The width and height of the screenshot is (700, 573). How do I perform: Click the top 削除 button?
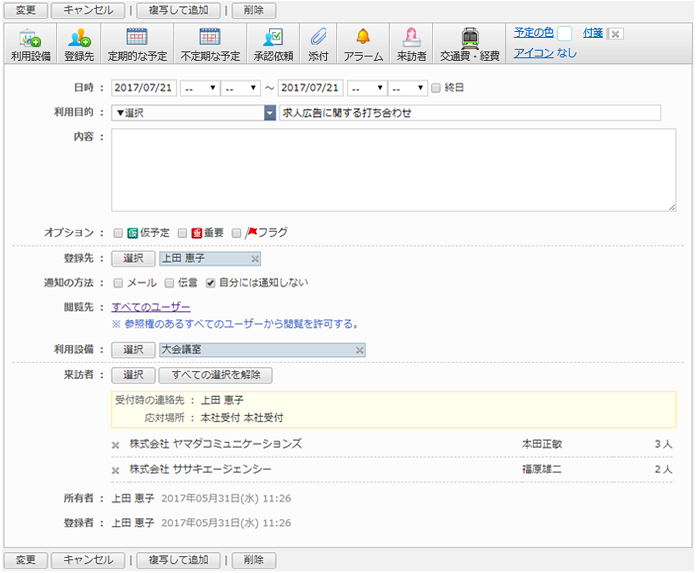[254, 10]
